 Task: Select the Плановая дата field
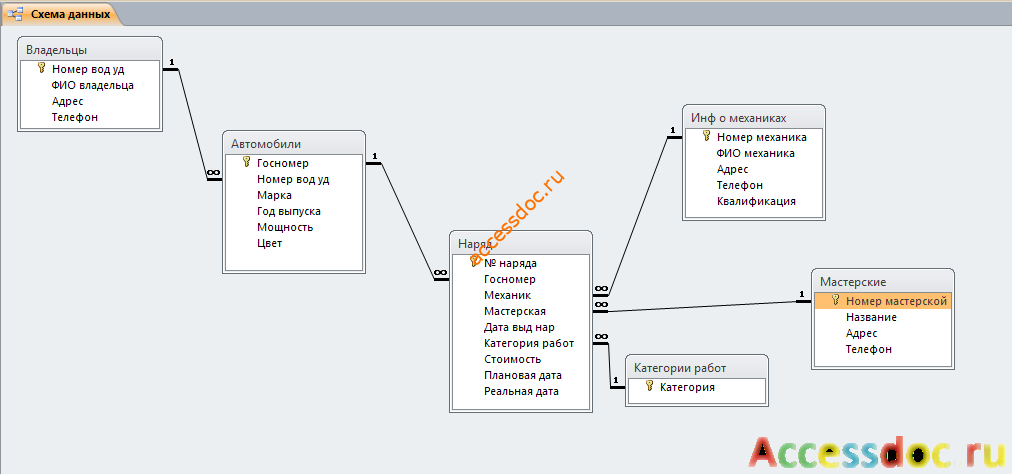521,375
